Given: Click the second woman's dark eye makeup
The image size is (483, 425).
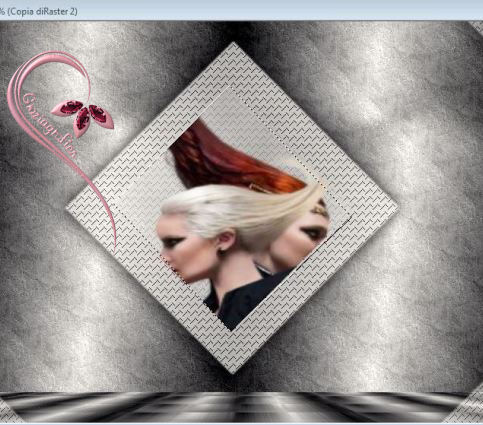Looking at the screenshot, I should 312,232.
